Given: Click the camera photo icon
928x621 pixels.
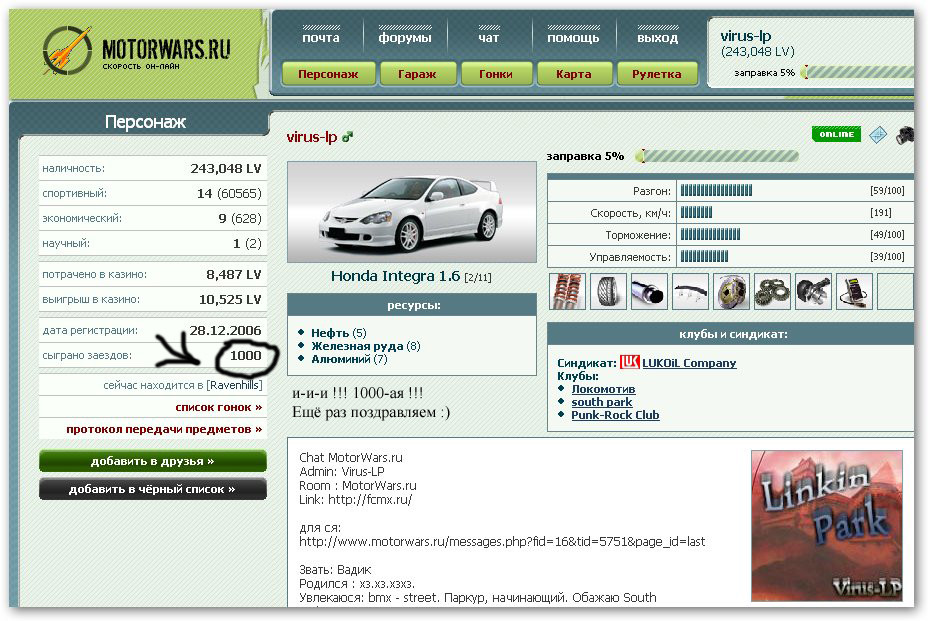Looking at the screenshot, I should coord(905,135).
